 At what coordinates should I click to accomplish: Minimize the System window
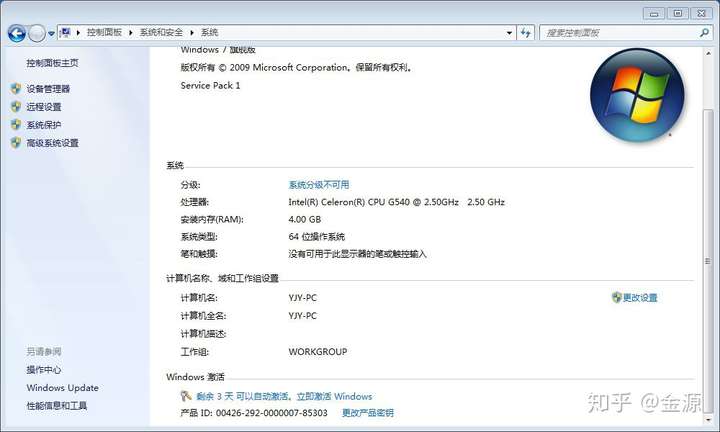click(654, 14)
